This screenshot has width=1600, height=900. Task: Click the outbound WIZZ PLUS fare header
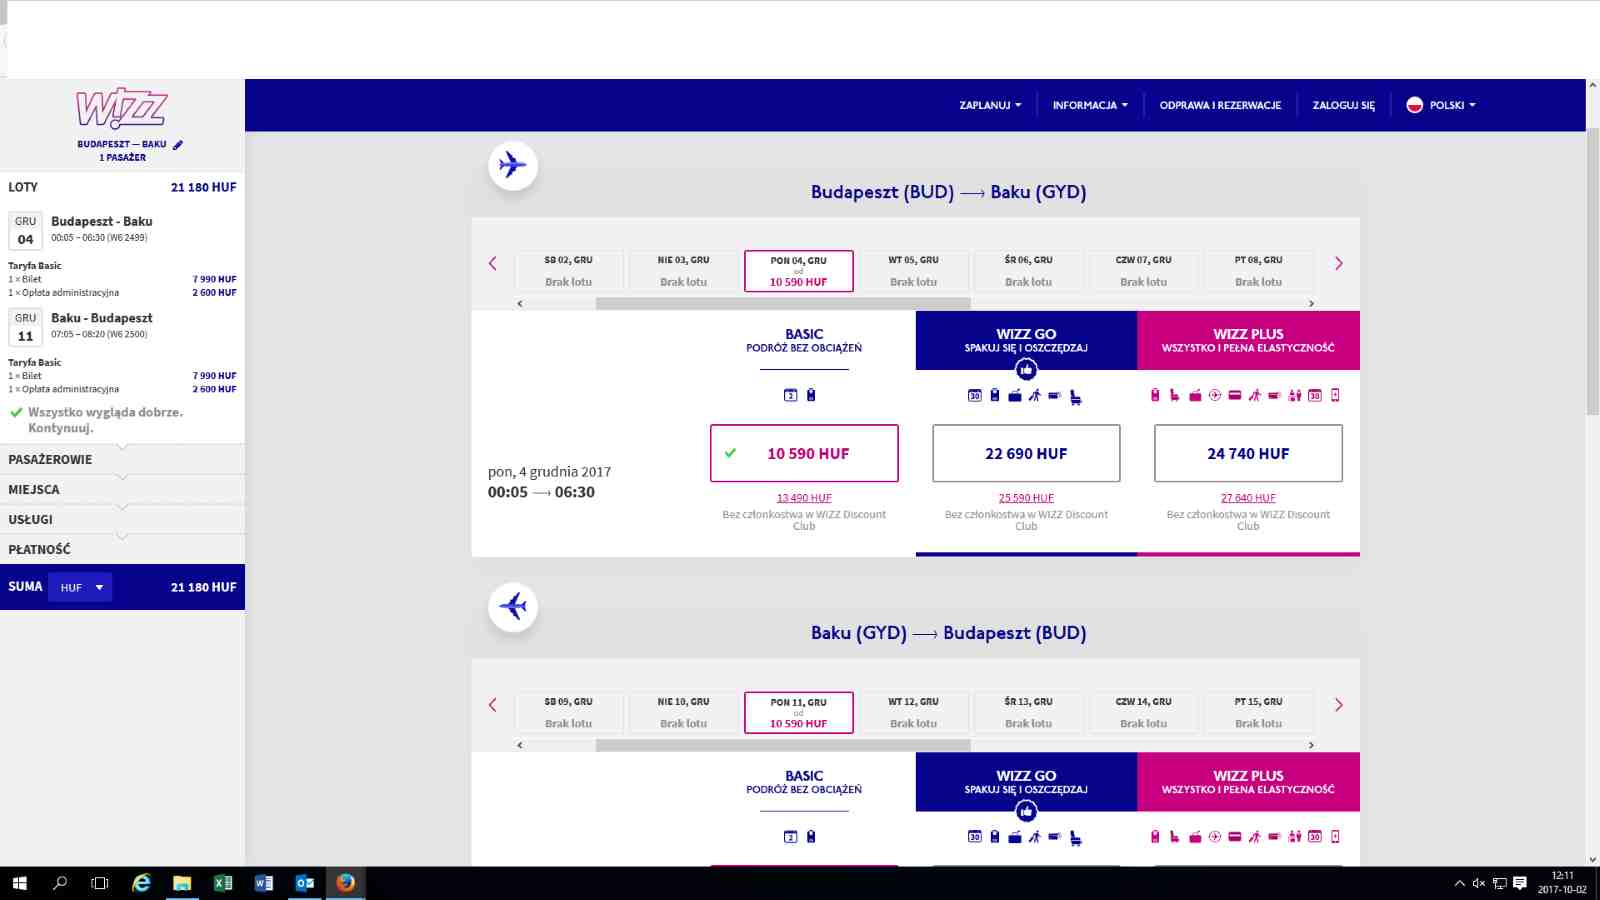1248,340
